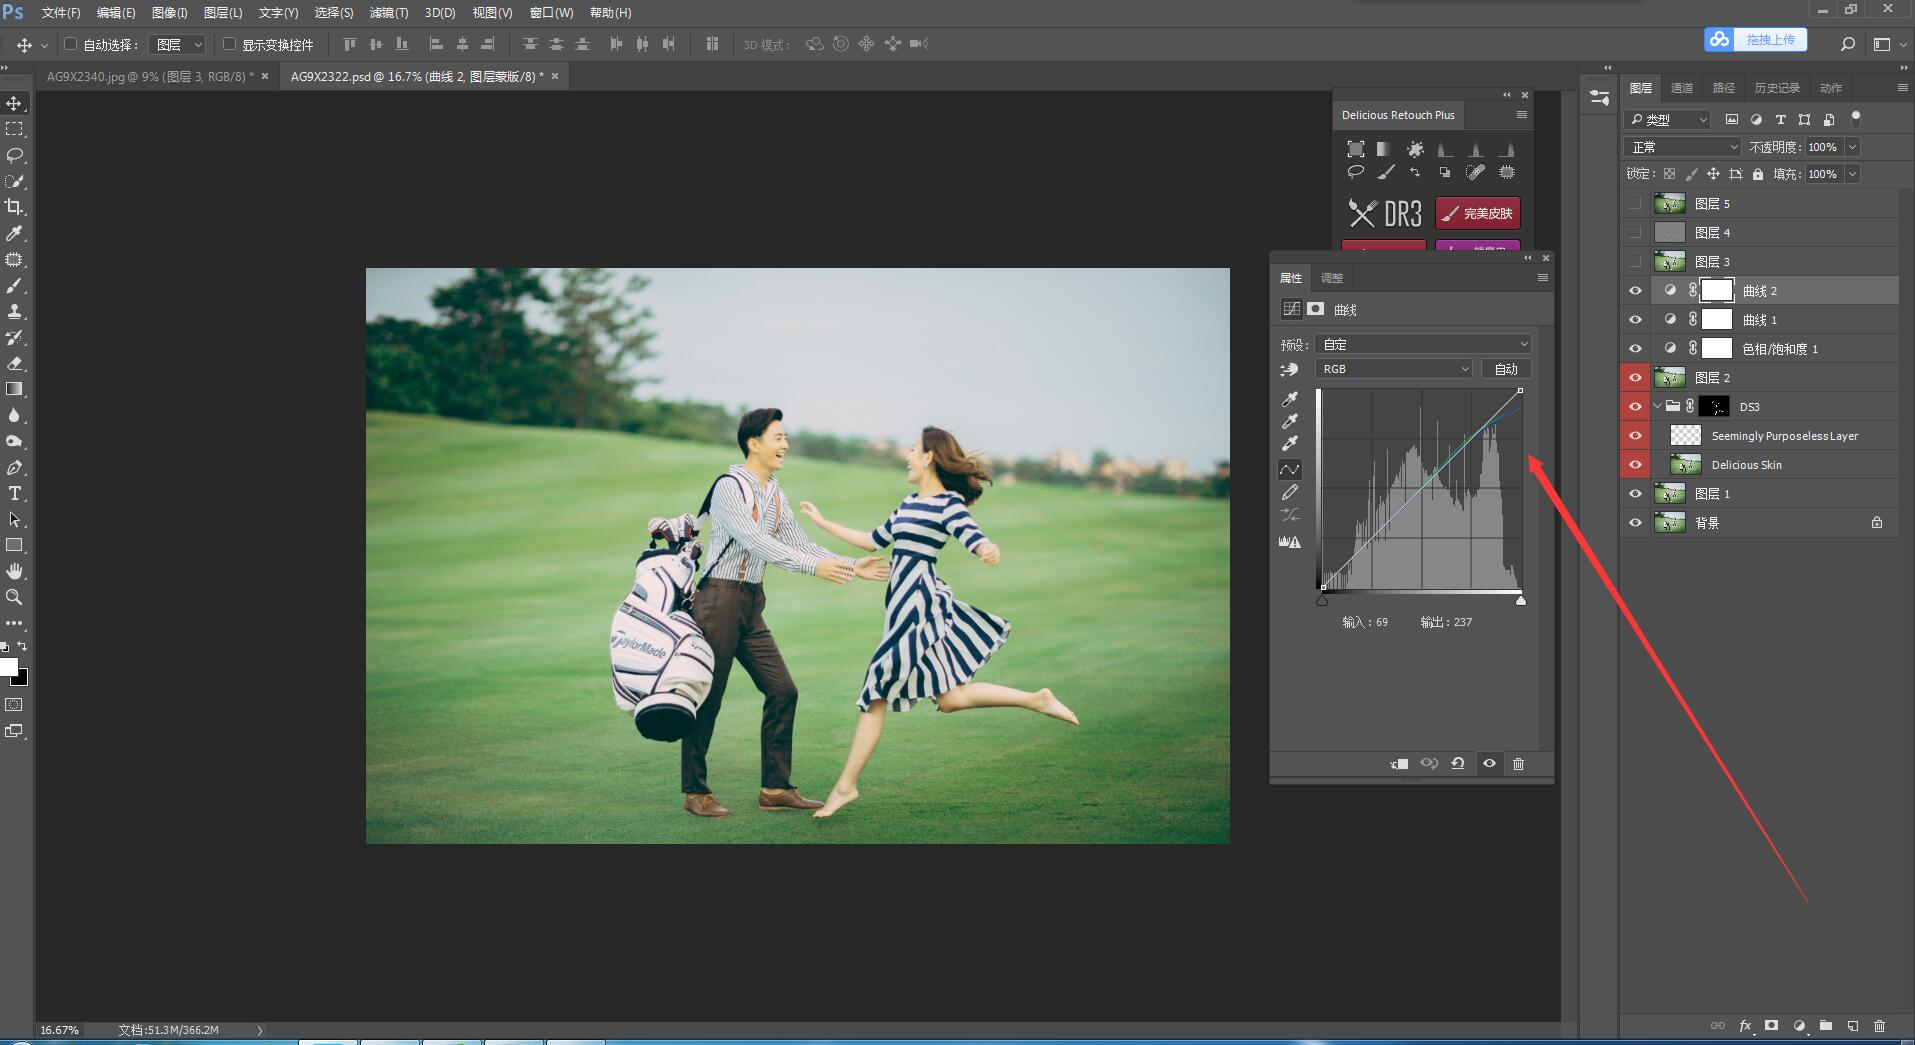Click the 自动 button in Curves

tap(1505, 369)
